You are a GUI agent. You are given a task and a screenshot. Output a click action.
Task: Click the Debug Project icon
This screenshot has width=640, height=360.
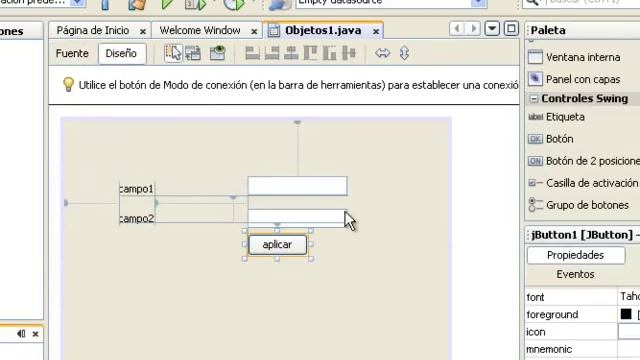pos(196,4)
